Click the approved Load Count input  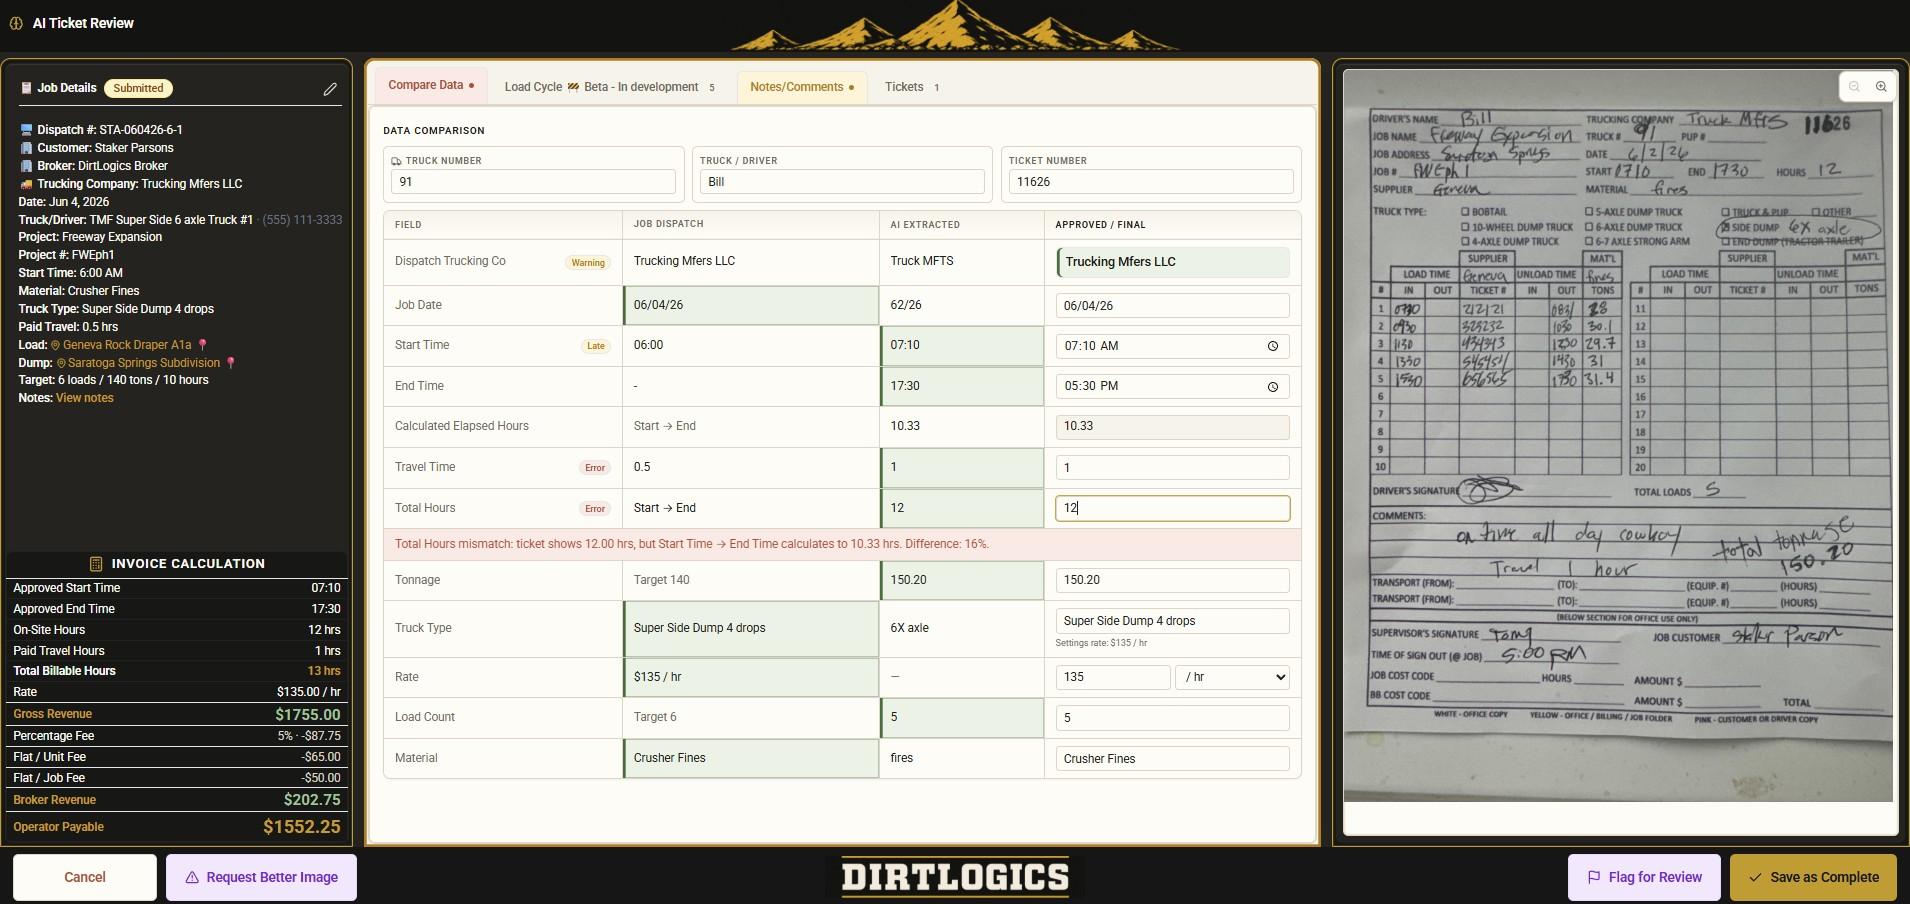click(1173, 718)
